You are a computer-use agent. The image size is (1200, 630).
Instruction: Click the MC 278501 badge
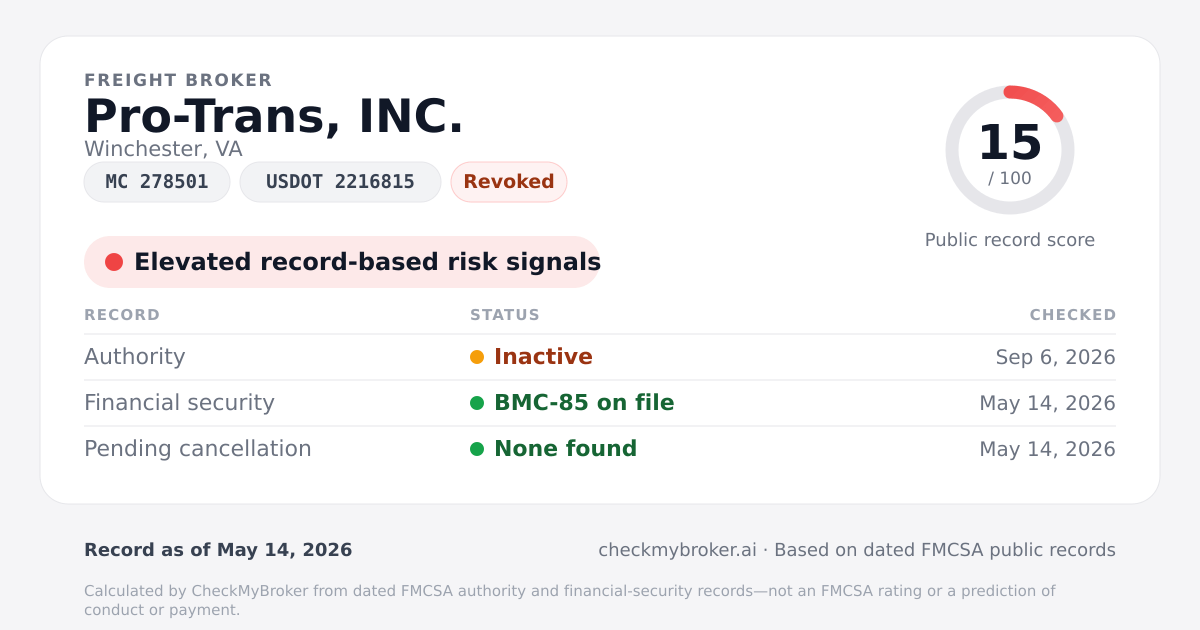157,182
